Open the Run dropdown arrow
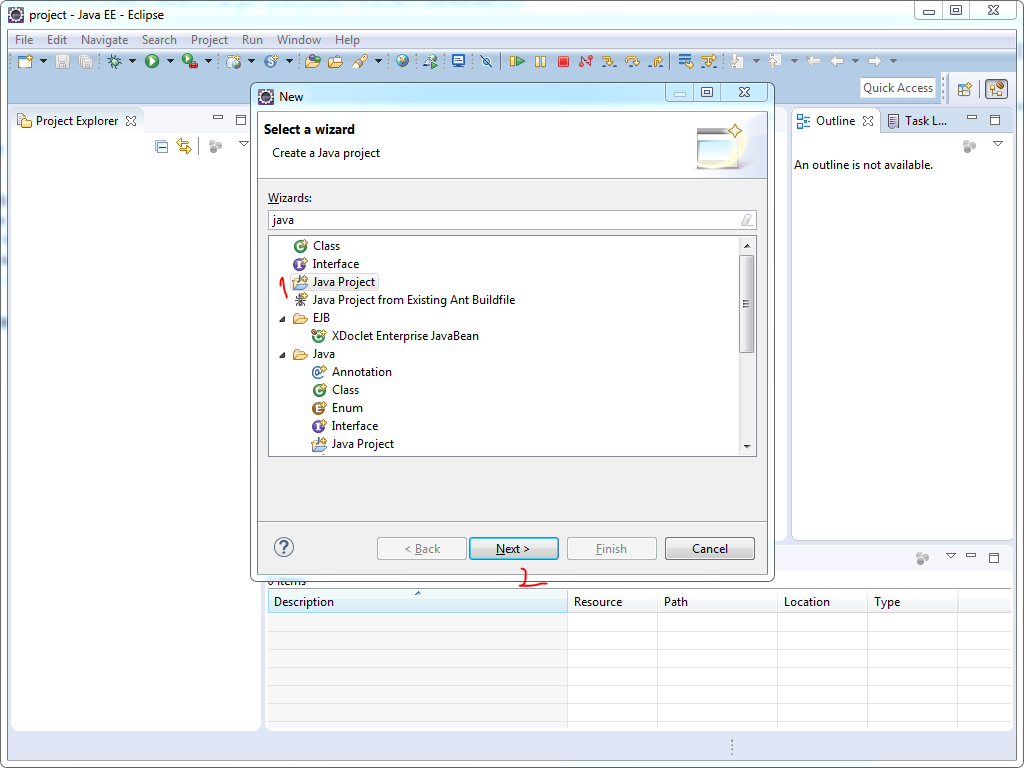Screen dimensions: 1024x768 pyautogui.click(x=170, y=61)
